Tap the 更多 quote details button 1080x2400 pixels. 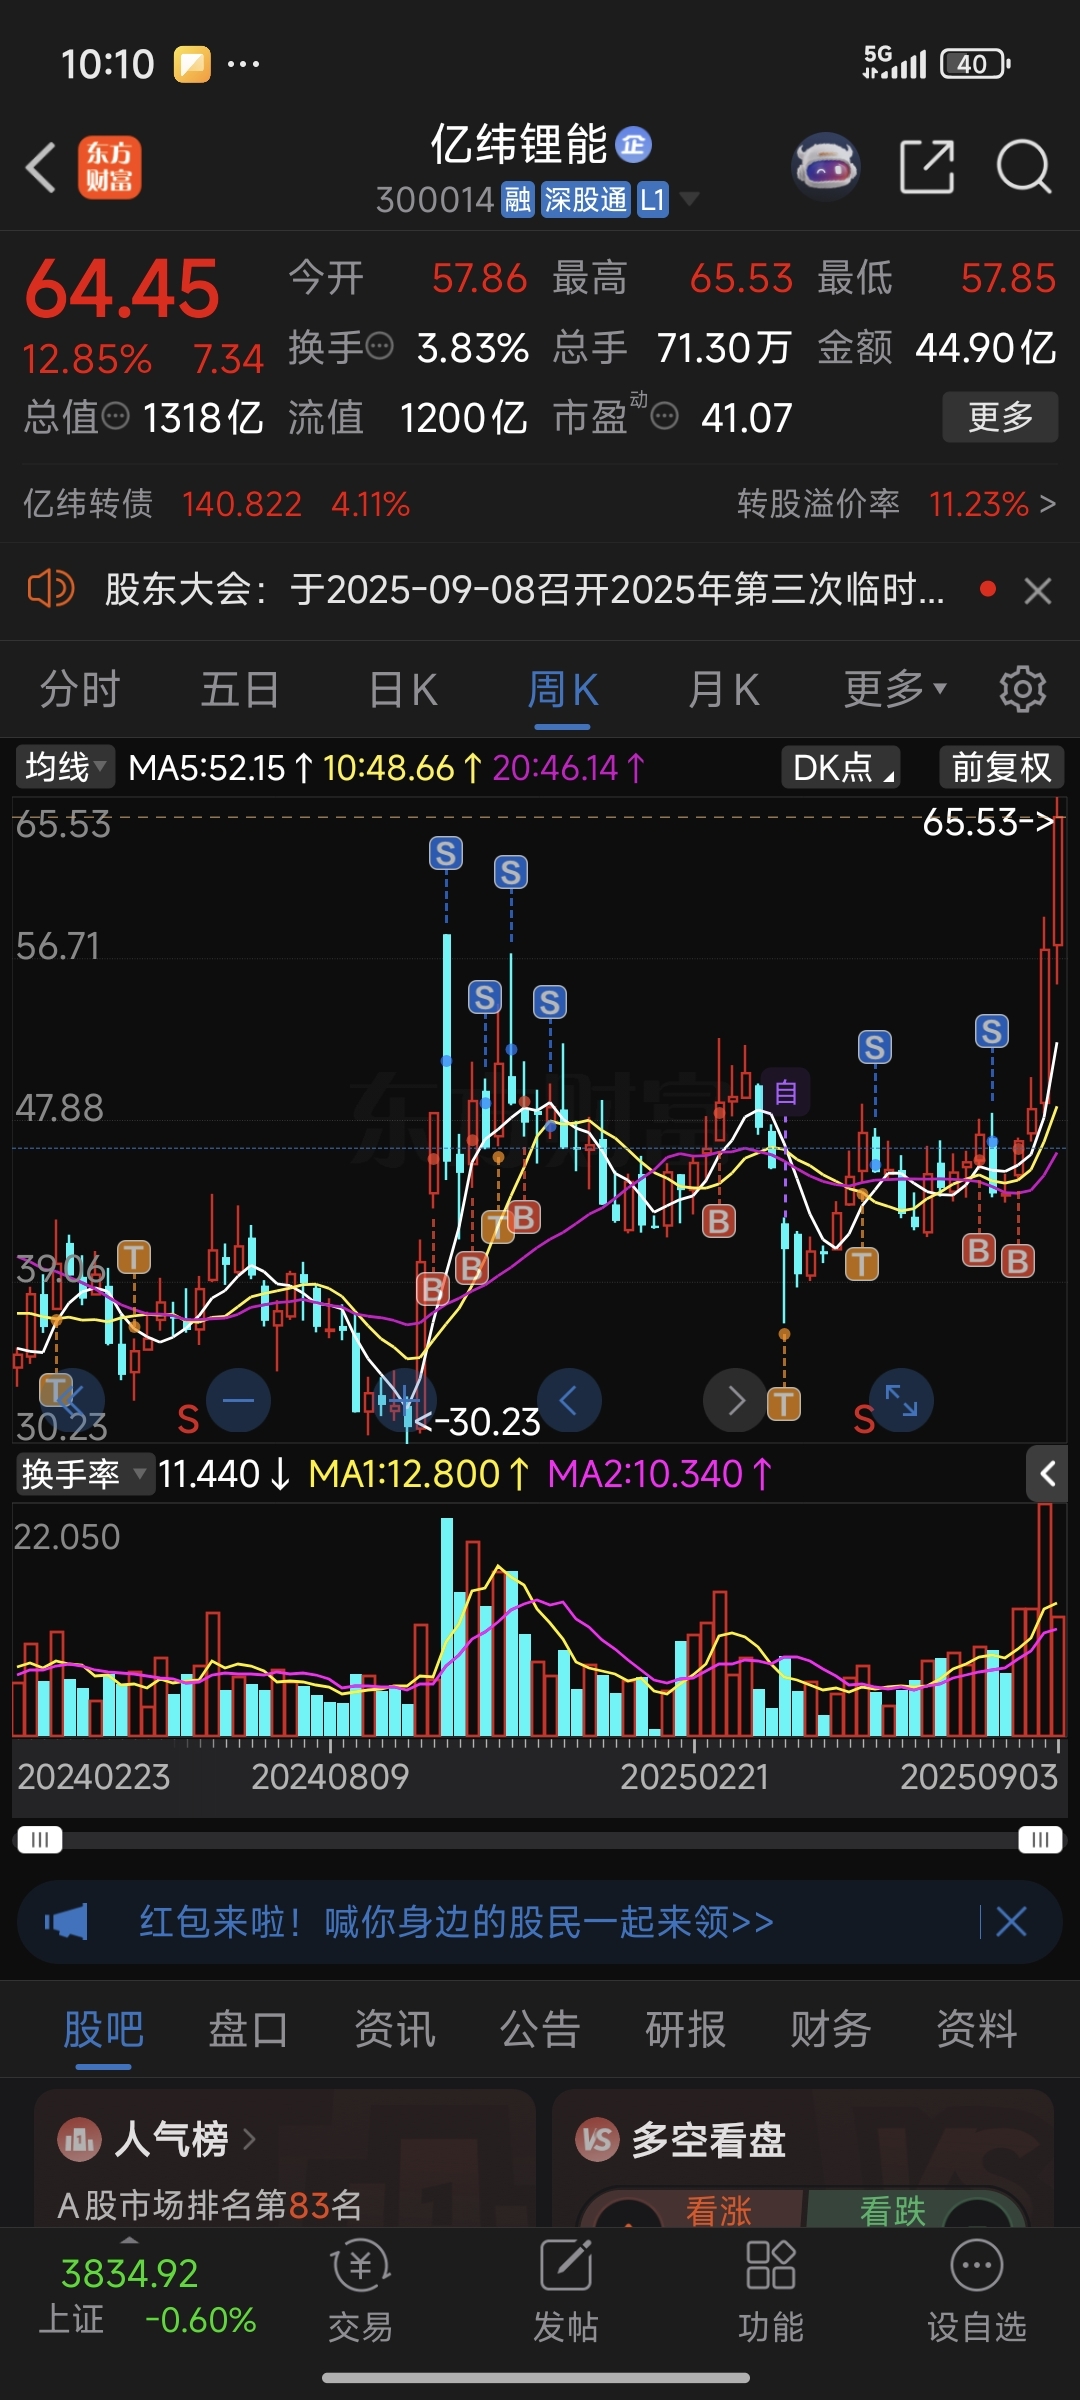(1000, 417)
